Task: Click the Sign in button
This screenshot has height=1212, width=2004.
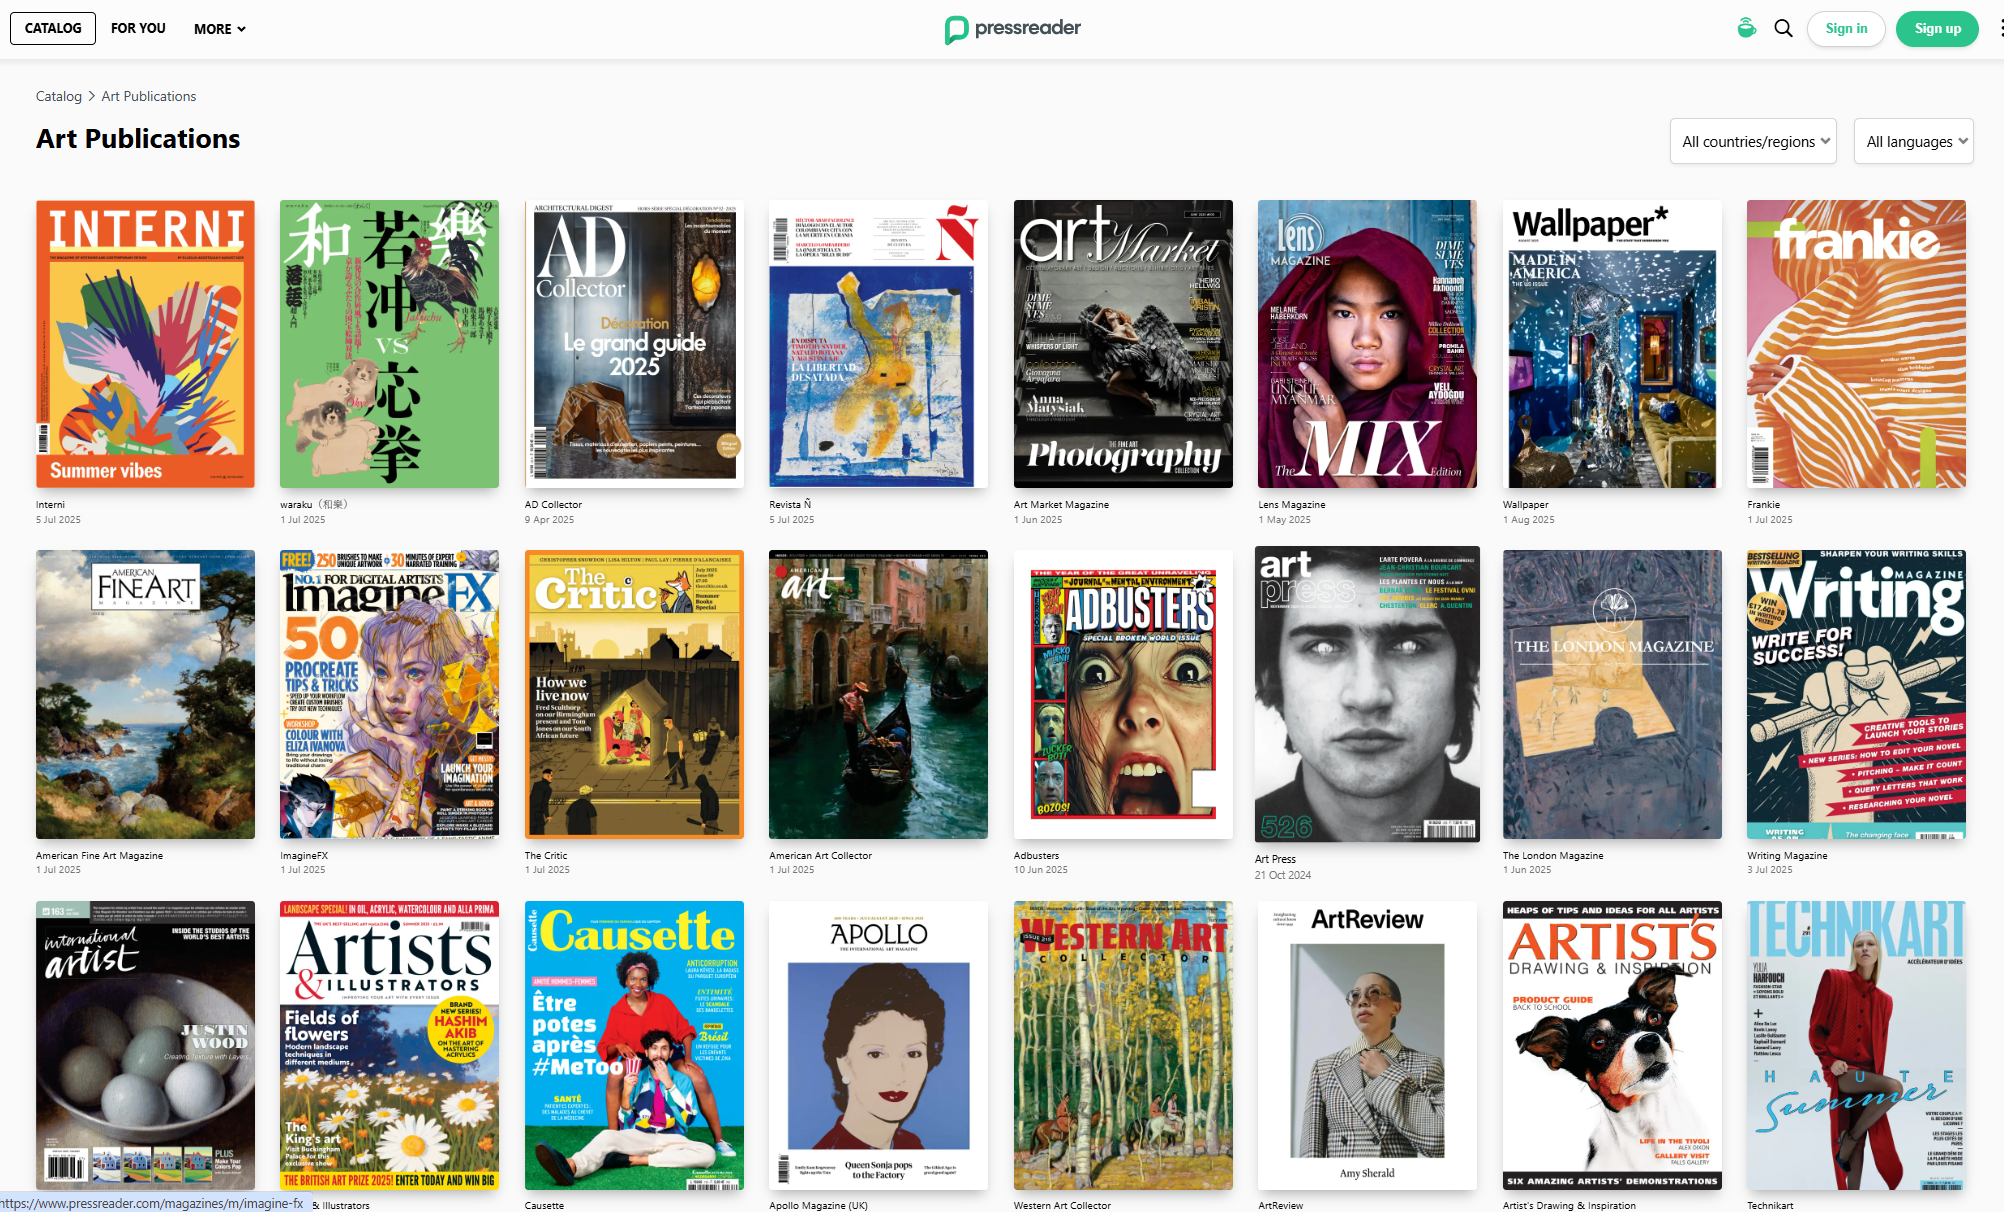Action: pos(1845,28)
